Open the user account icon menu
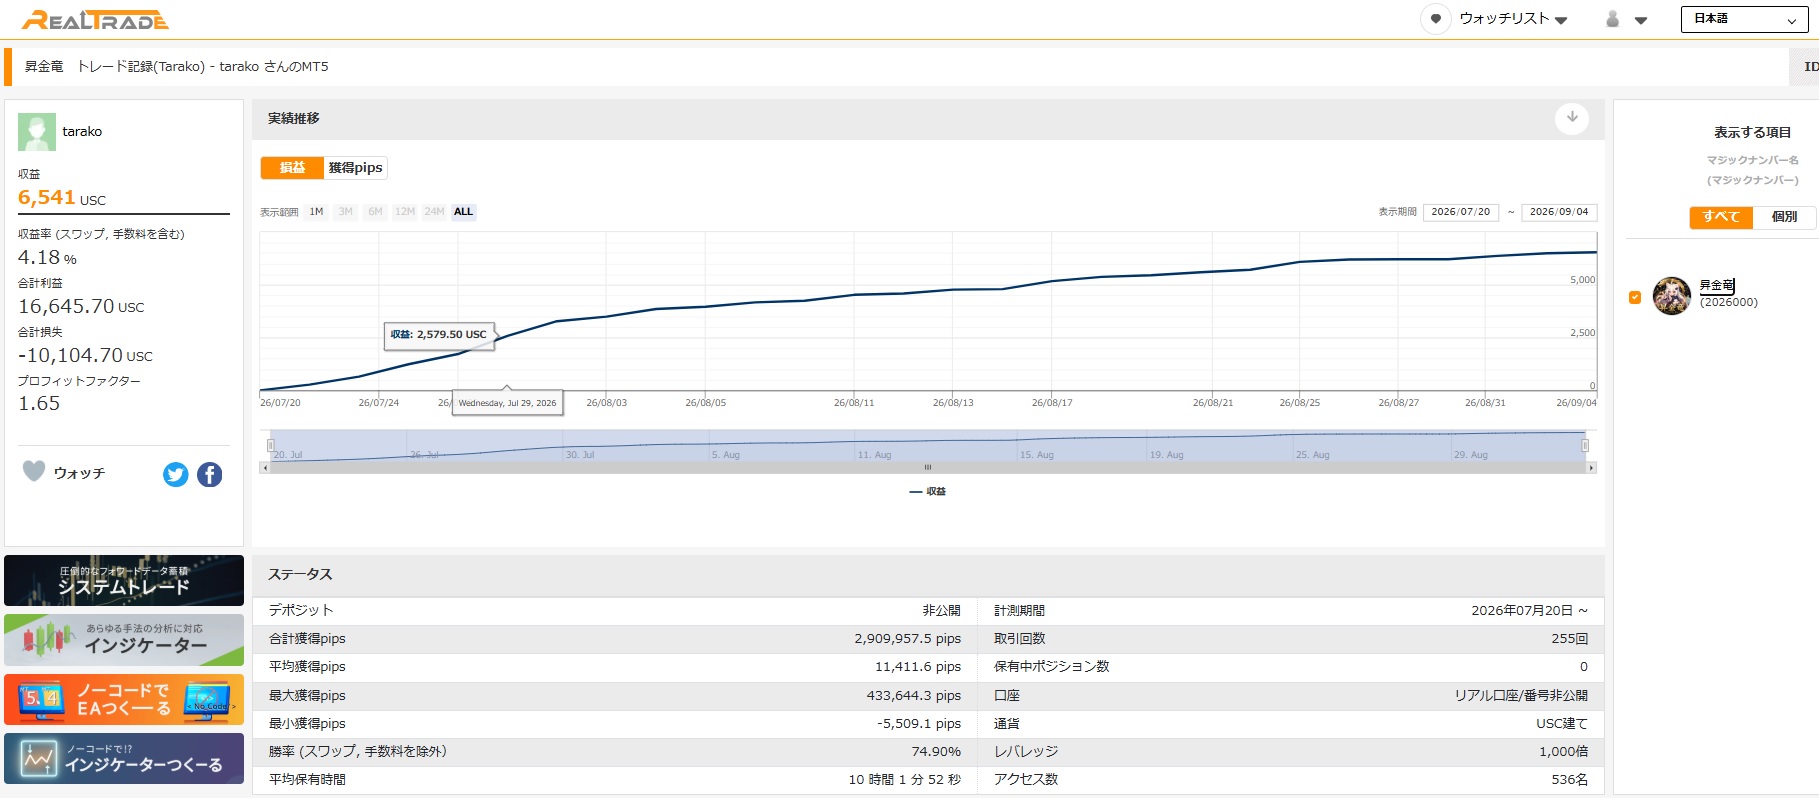1819x798 pixels. click(x=1612, y=19)
